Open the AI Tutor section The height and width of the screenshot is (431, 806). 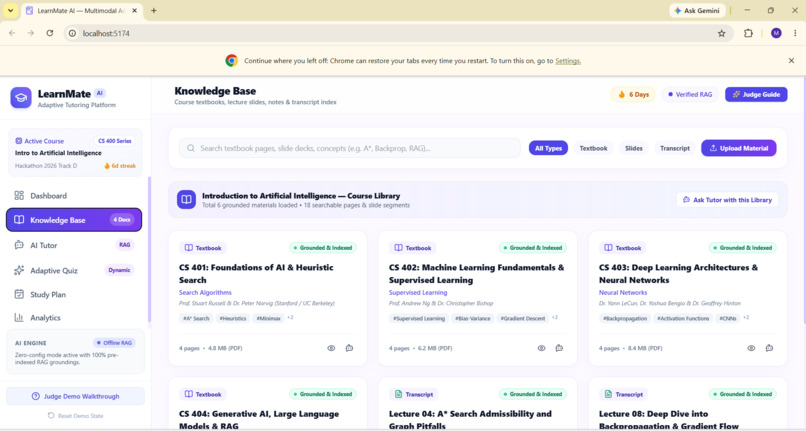[x=74, y=245]
